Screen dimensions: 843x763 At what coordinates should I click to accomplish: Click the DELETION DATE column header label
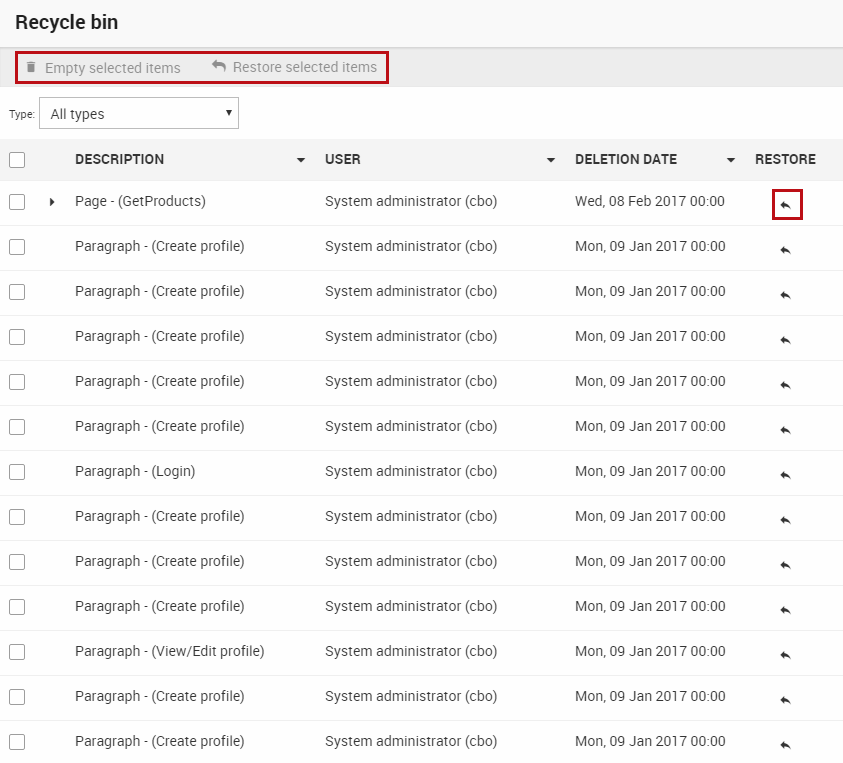(x=626, y=159)
